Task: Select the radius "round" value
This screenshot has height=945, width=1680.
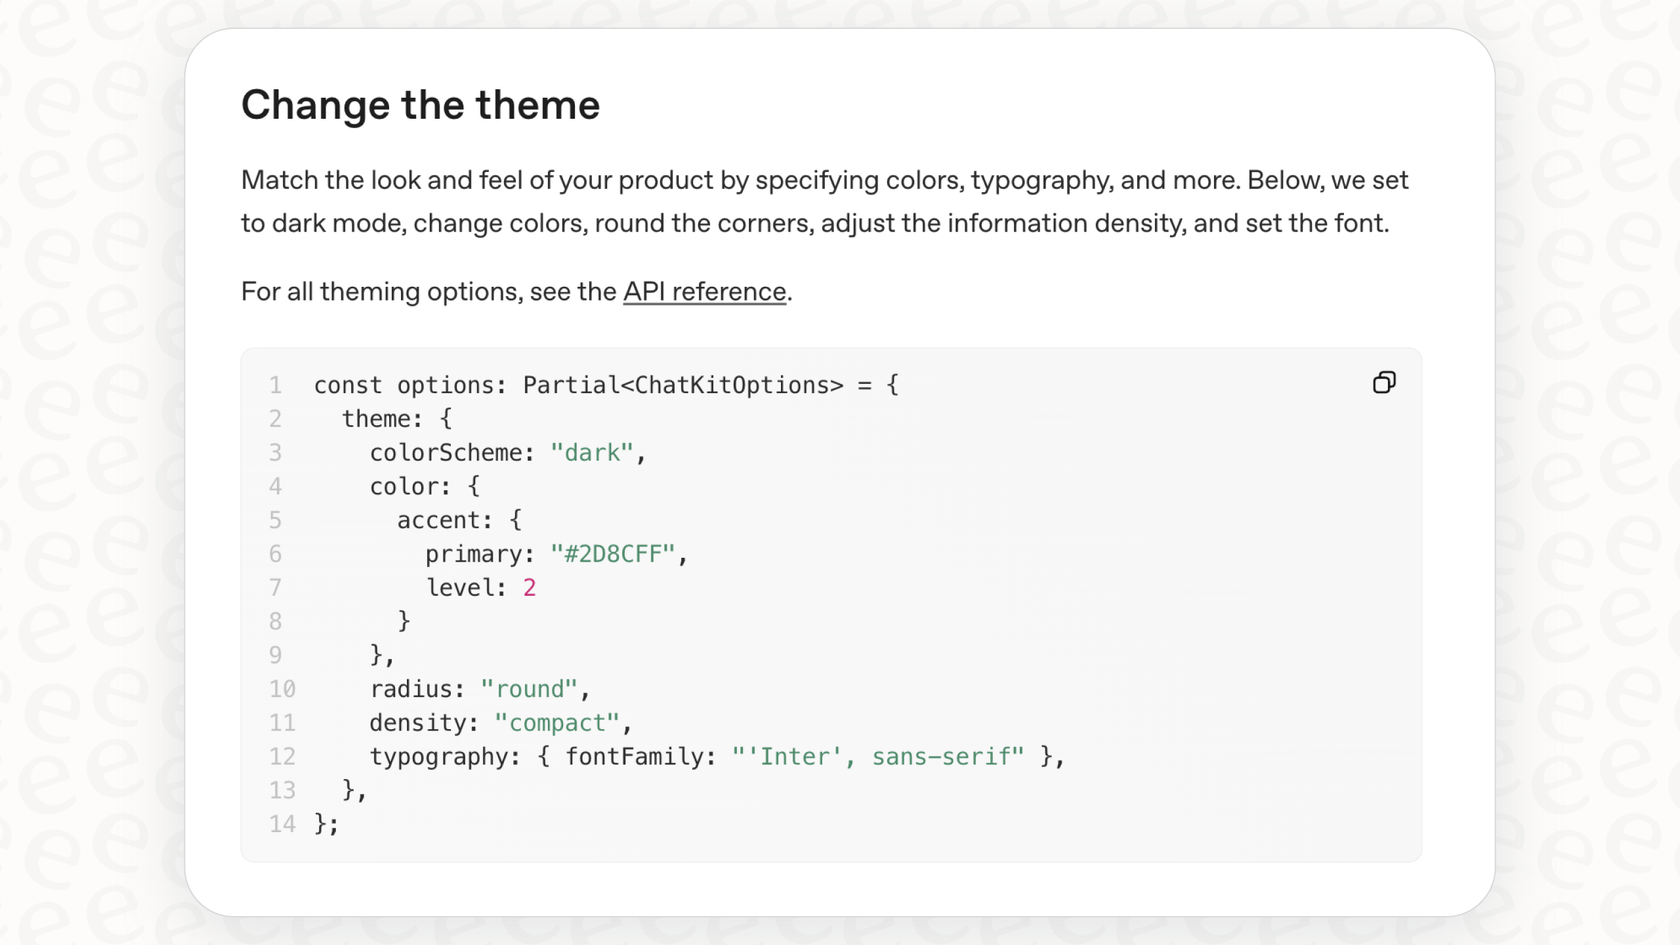Action: [x=530, y=688]
